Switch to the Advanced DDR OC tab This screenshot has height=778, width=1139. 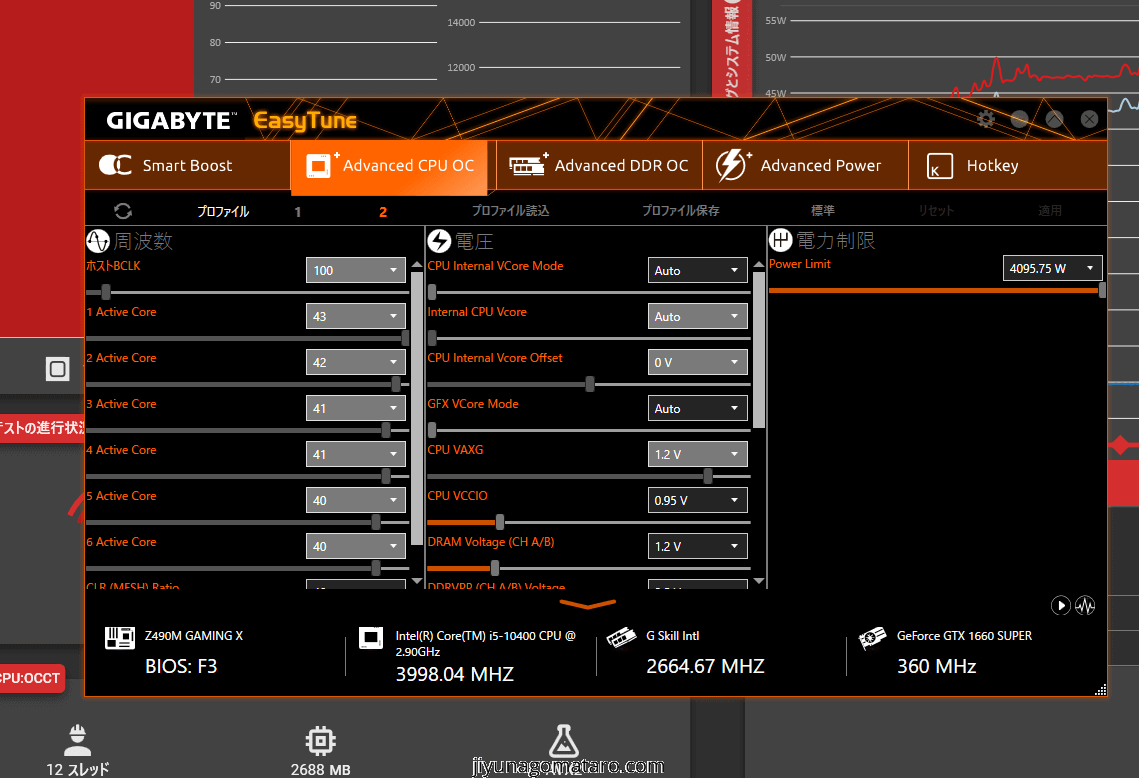click(599, 166)
